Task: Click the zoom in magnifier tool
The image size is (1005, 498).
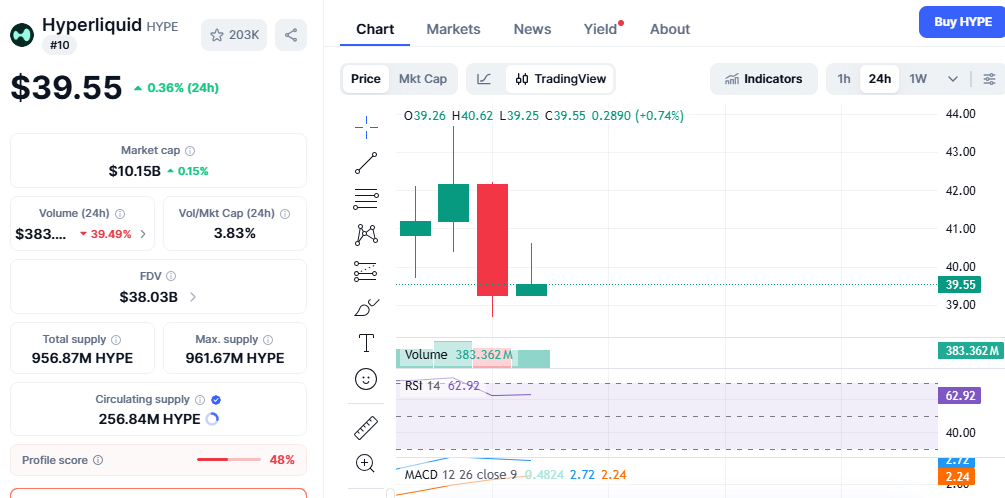Action: click(x=366, y=463)
